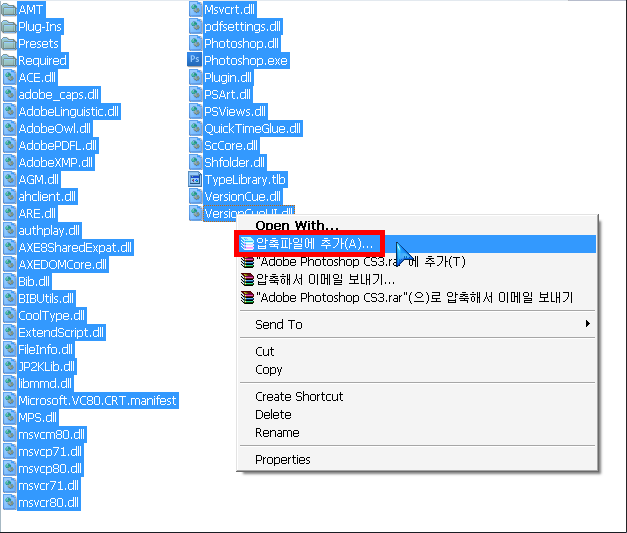Click the VersionCue.dll file icon
Viewport: 627px width, 533px height.
coord(195,196)
